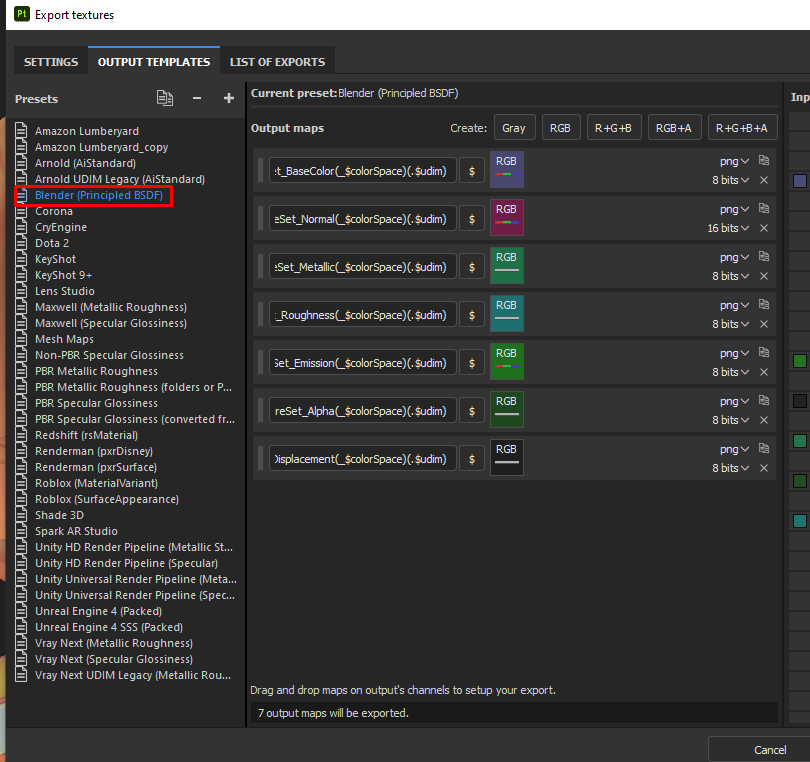The image size is (810, 762).
Task: Click the Normal RGB channel swatch
Action: tap(507, 217)
